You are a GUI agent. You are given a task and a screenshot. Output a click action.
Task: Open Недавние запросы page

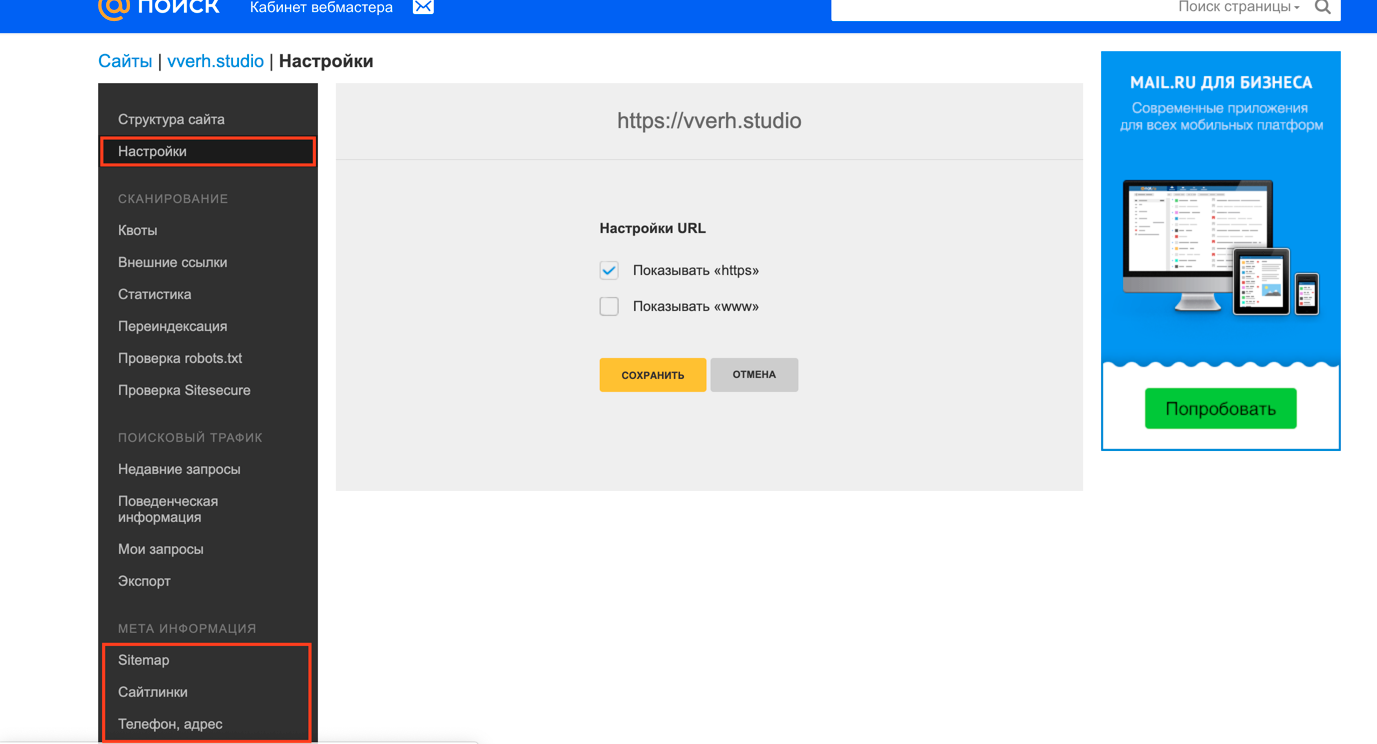pyautogui.click(x=179, y=469)
